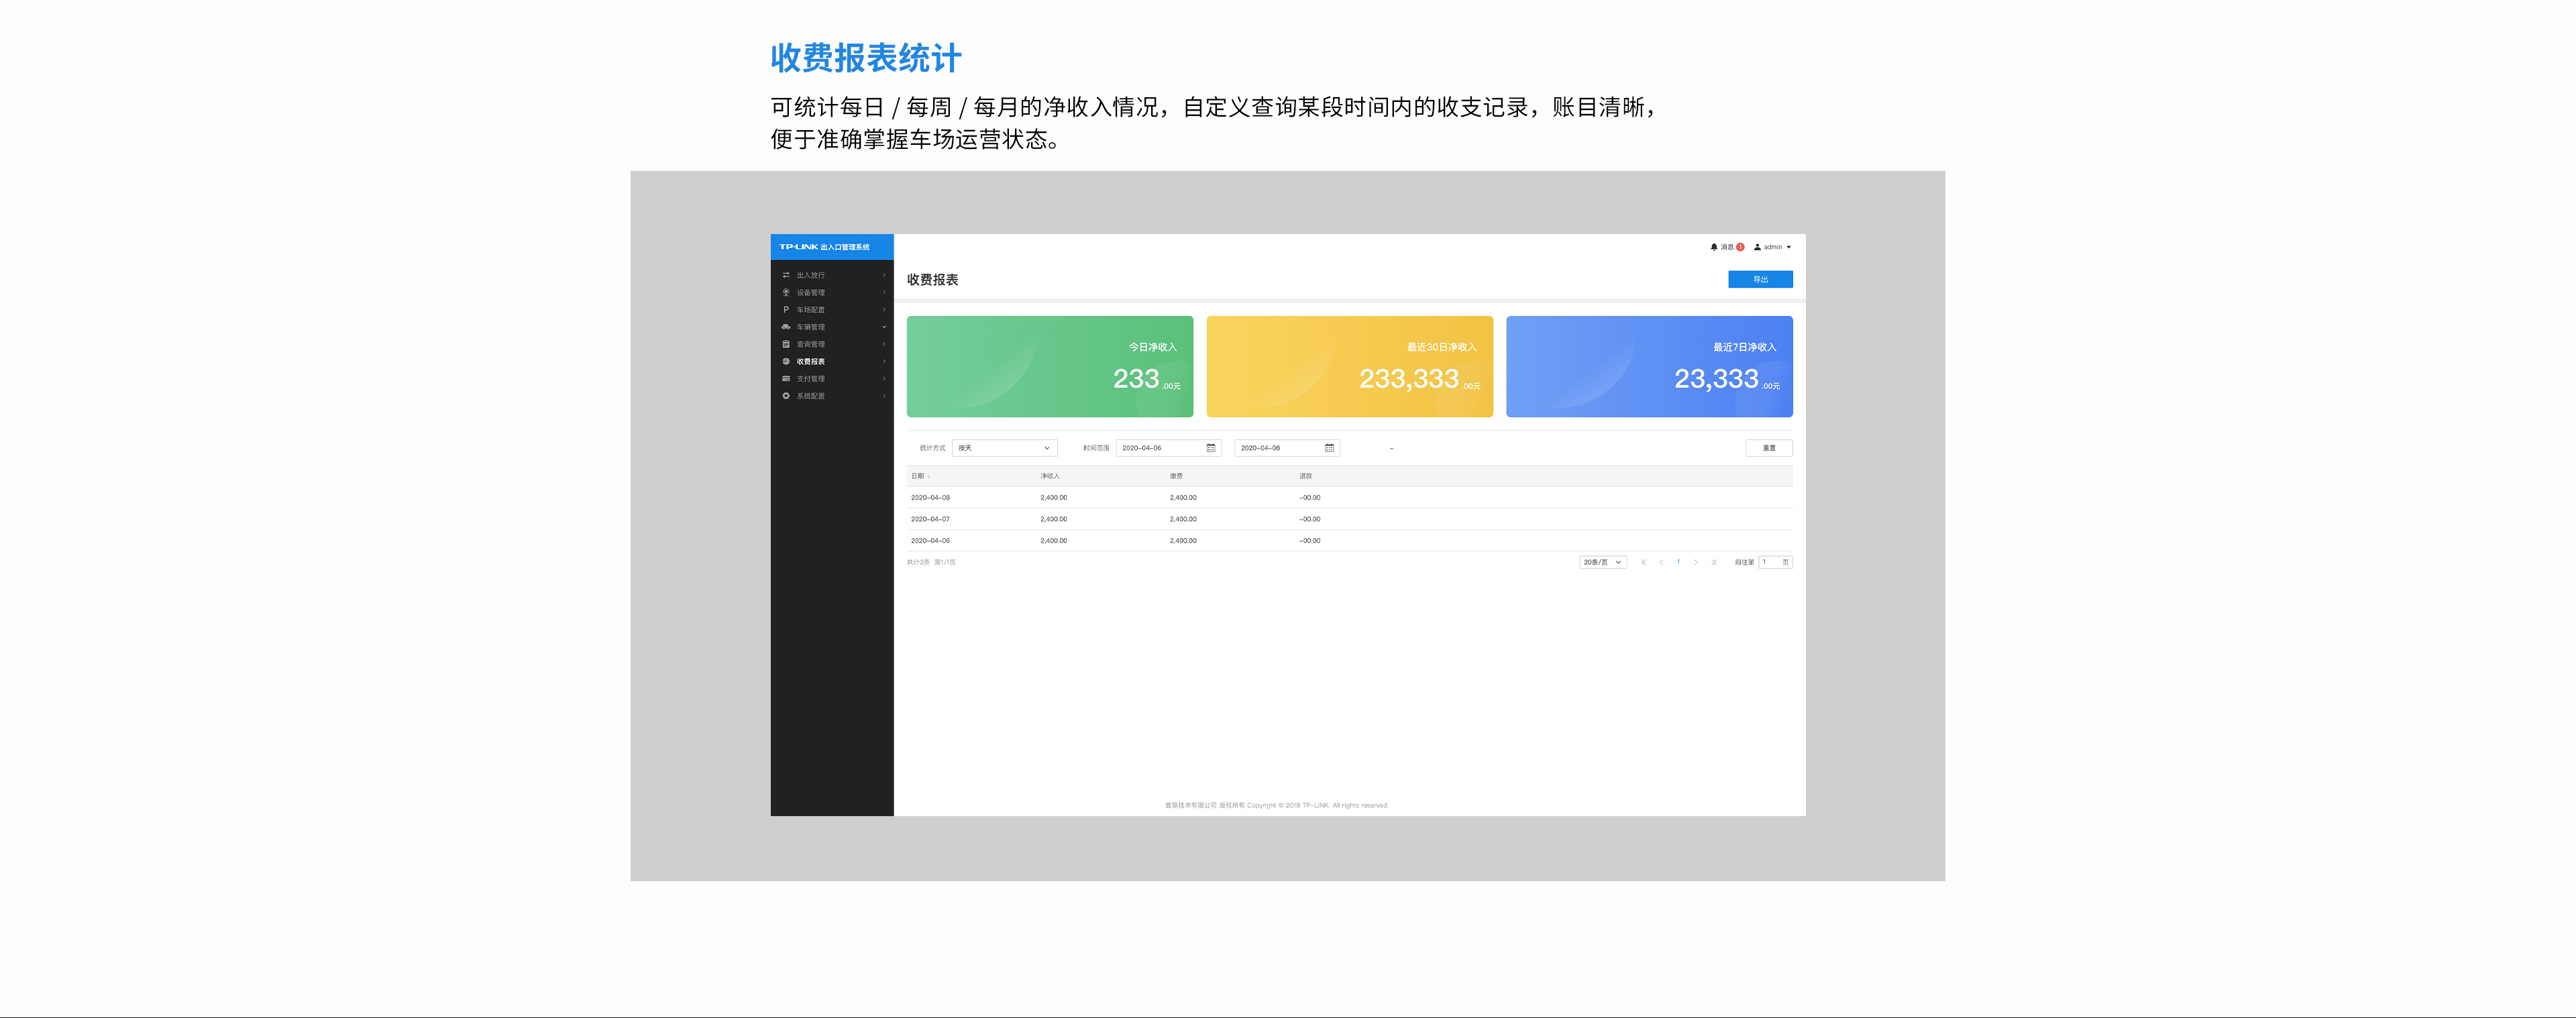Open the 车场配置 menu item
This screenshot has height=1018, width=2576.
pyautogui.click(x=832, y=310)
